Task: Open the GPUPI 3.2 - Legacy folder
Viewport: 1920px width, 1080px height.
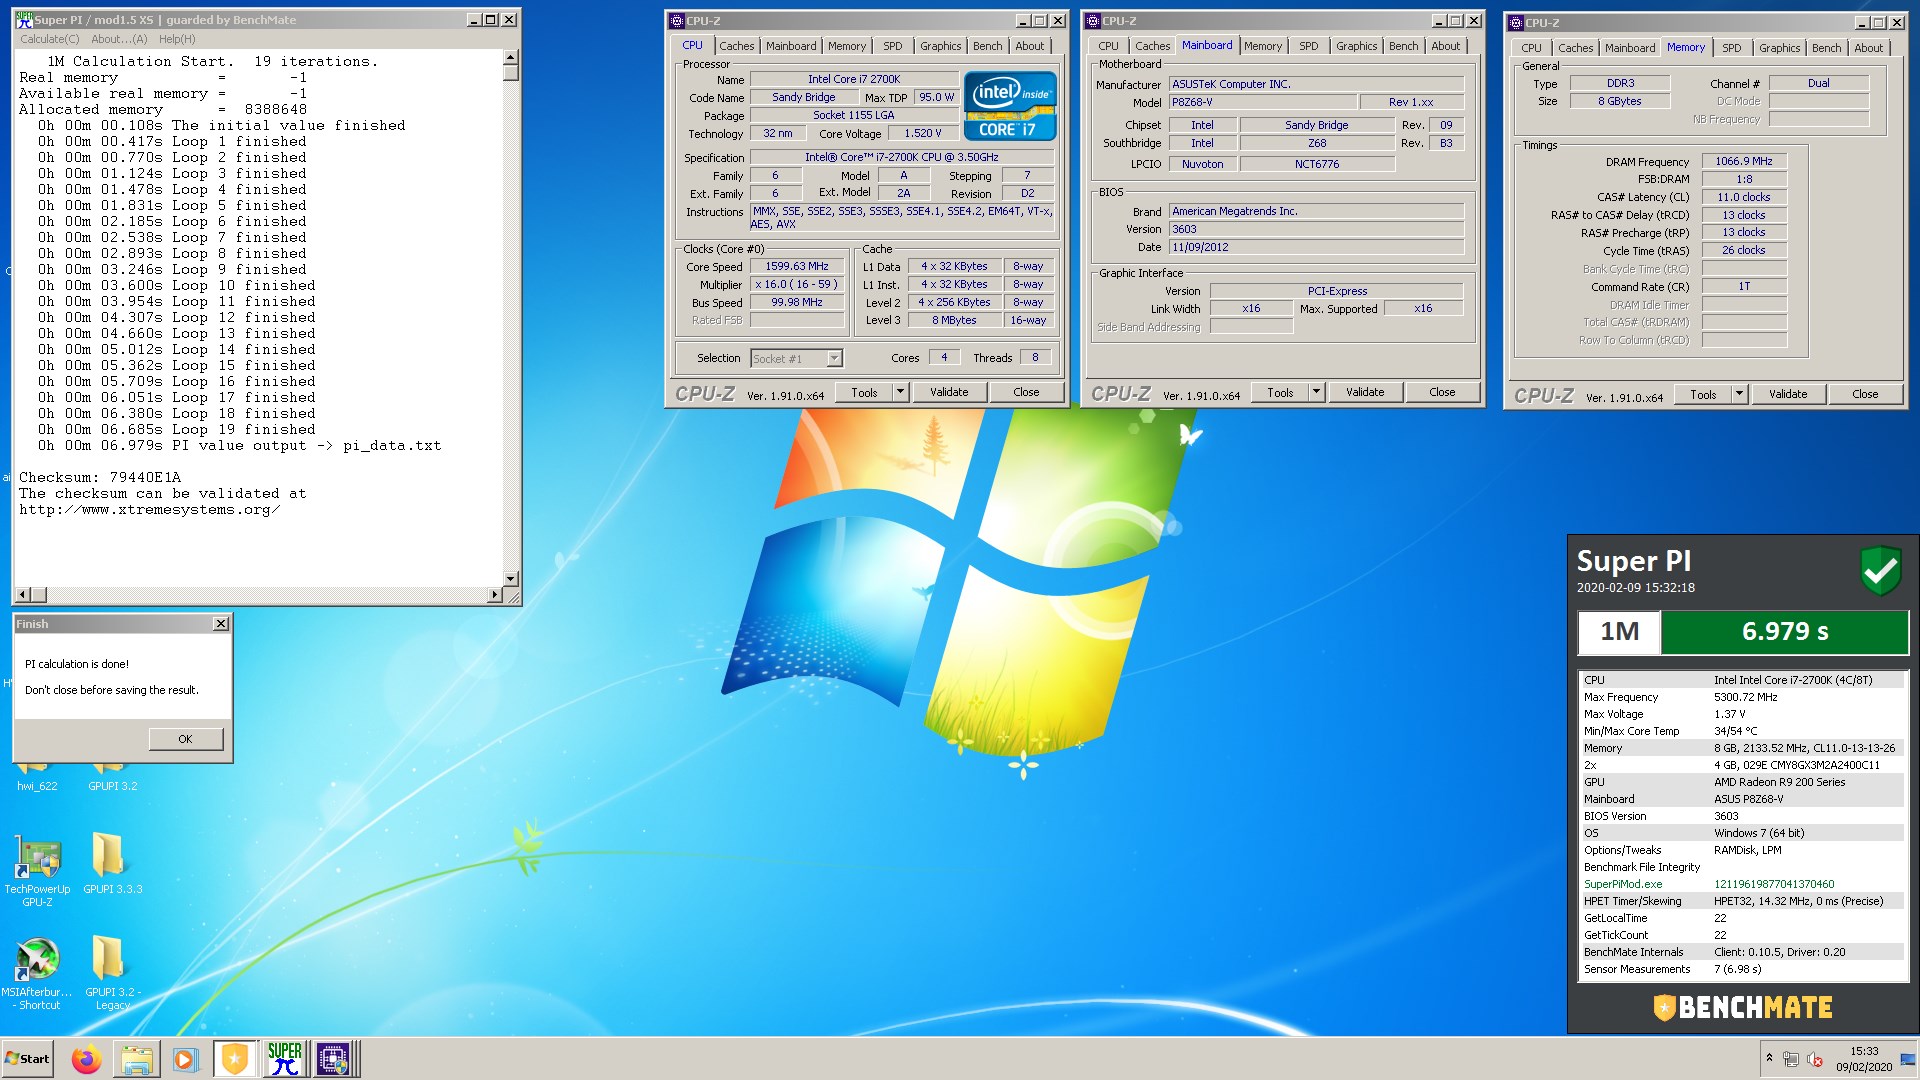Action: tap(112, 973)
